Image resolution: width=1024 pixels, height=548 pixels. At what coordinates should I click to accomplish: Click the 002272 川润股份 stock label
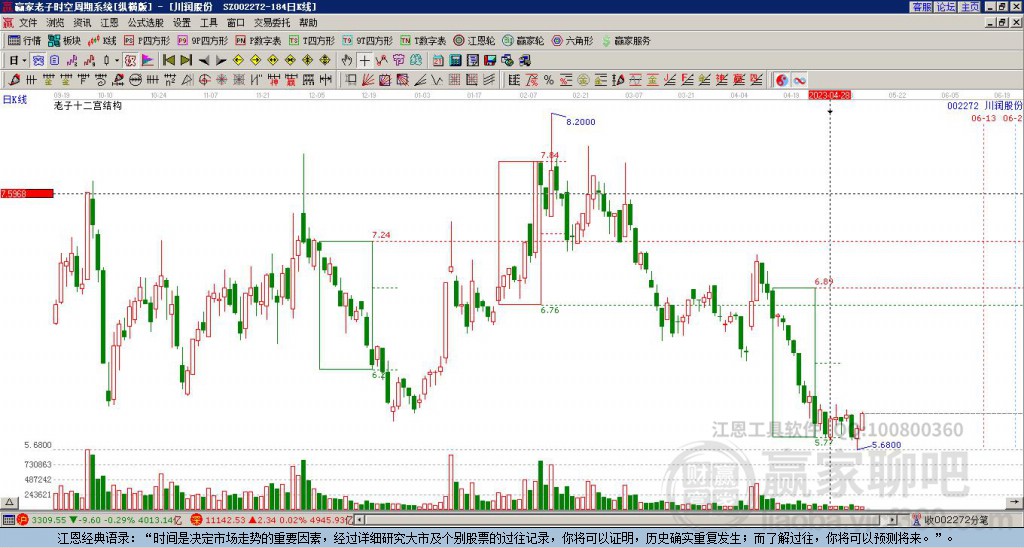coord(985,105)
